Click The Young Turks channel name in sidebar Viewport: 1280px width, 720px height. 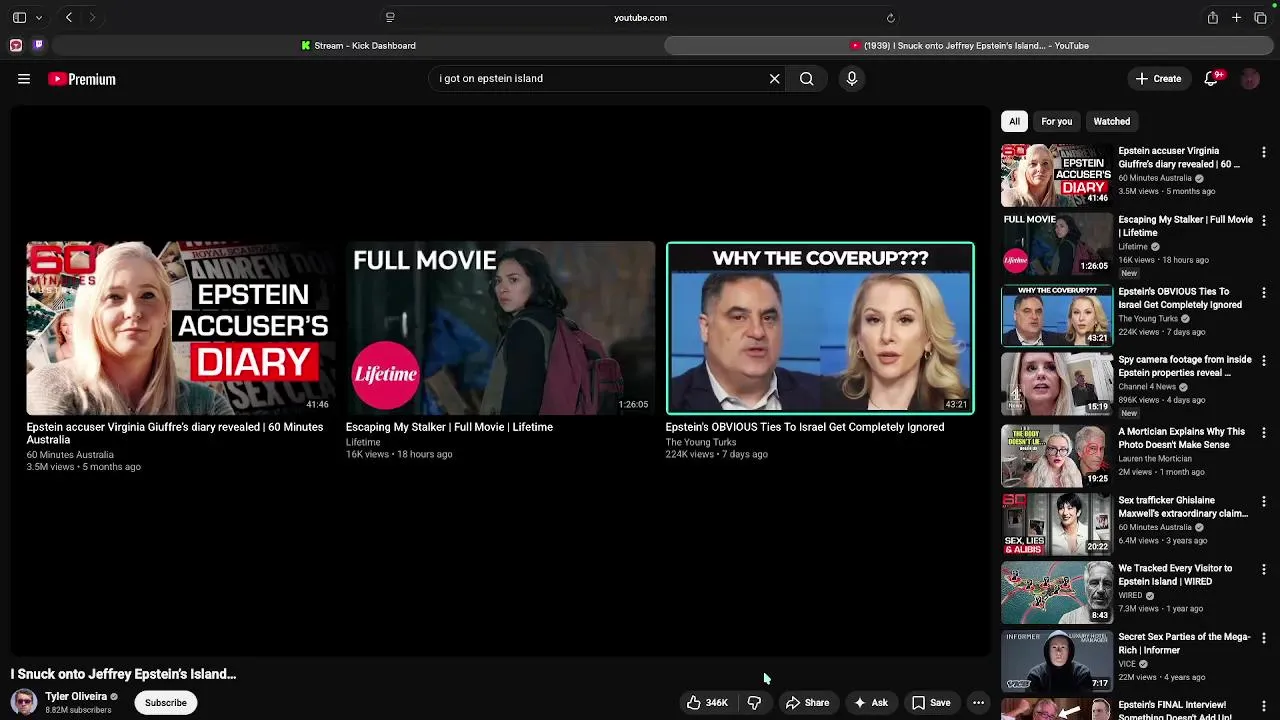[x=1148, y=319]
